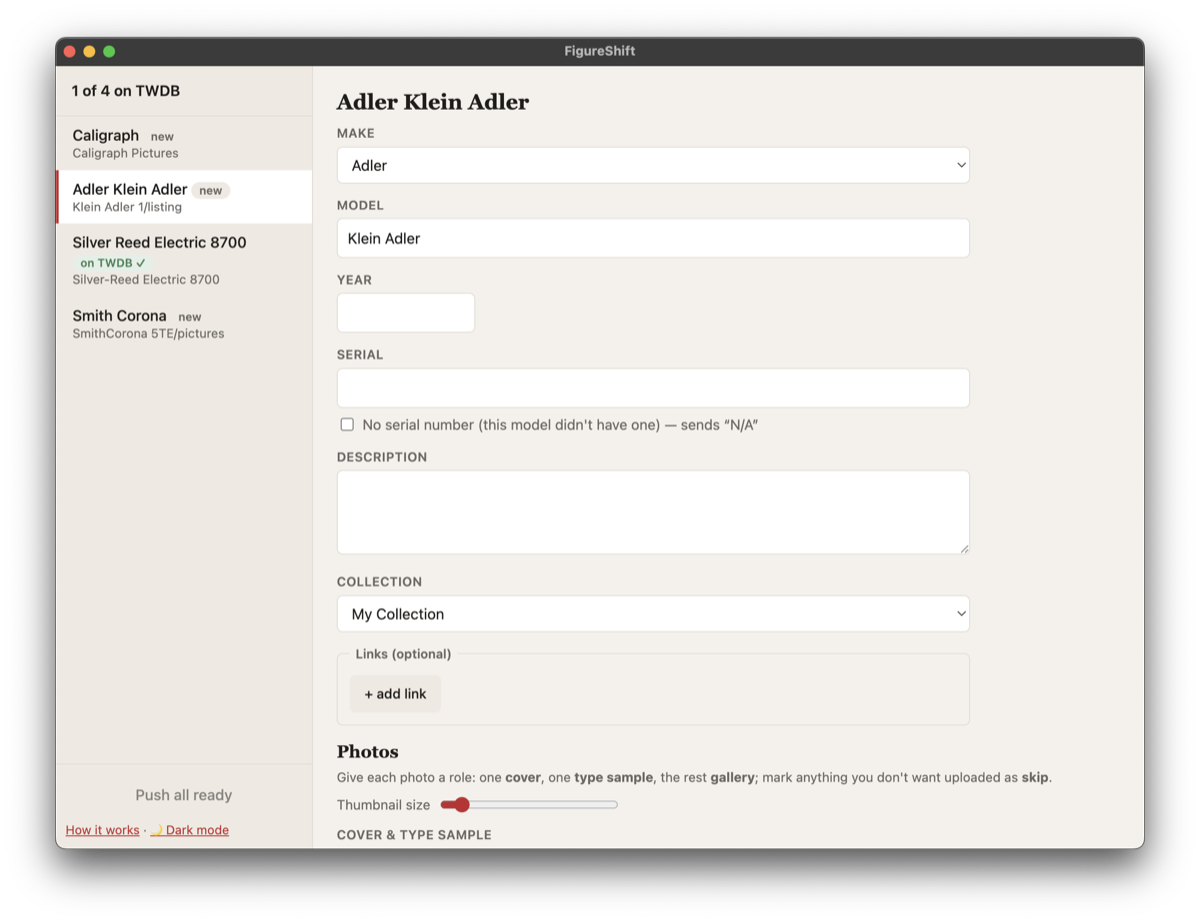The image size is (1200, 922).
Task: Open the Collection dropdown showing My Collection
Action: coord(653,614)
